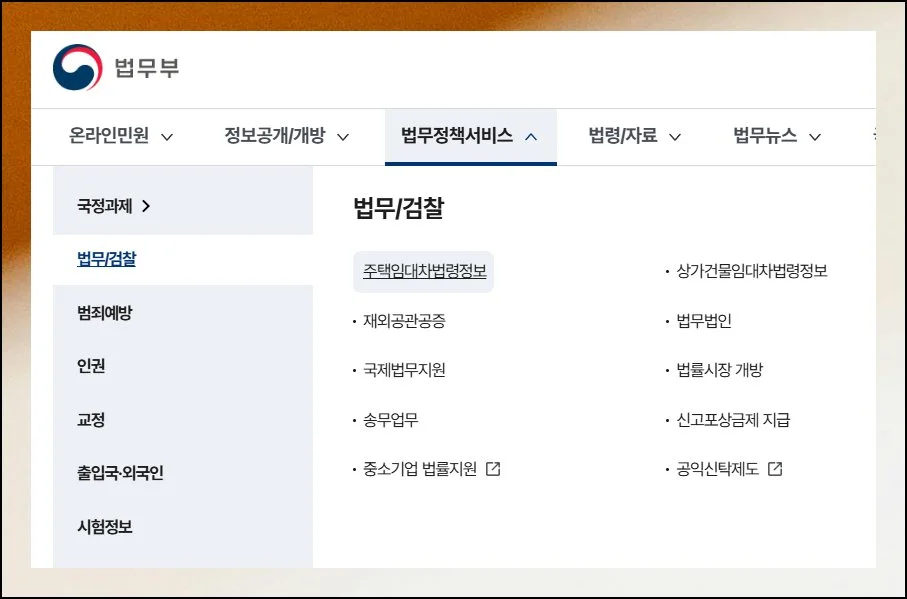Collapse the 법무정책서비스 menu
The image size is (907, 599).
click(x=531, y=137)
